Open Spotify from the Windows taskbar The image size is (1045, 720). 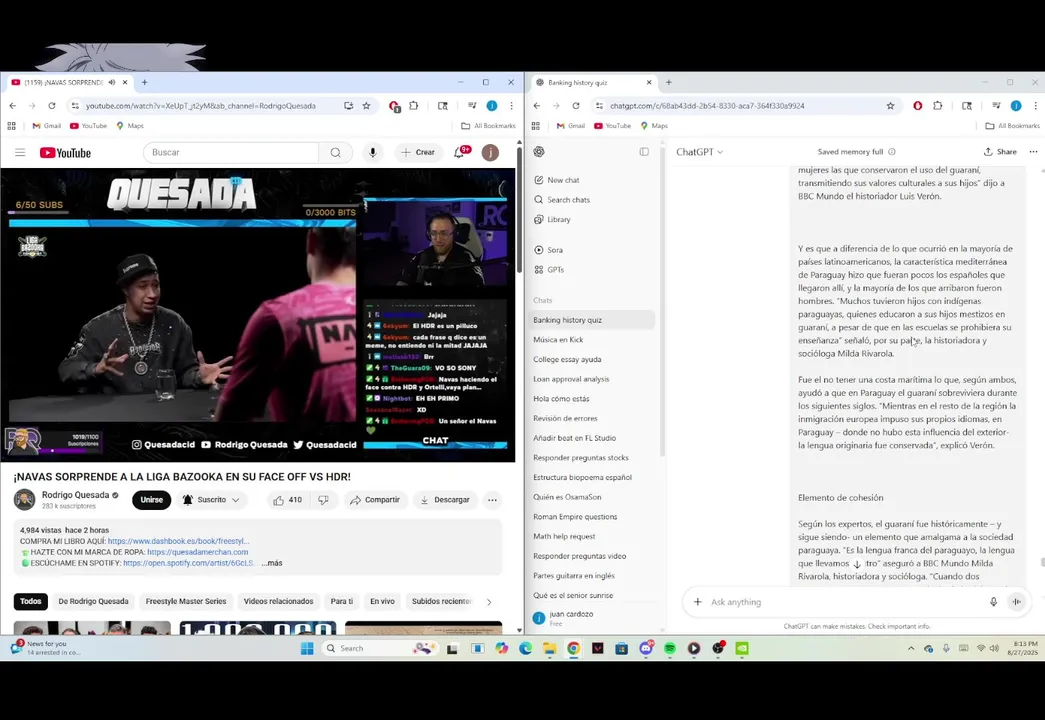(x=670, y=648)
